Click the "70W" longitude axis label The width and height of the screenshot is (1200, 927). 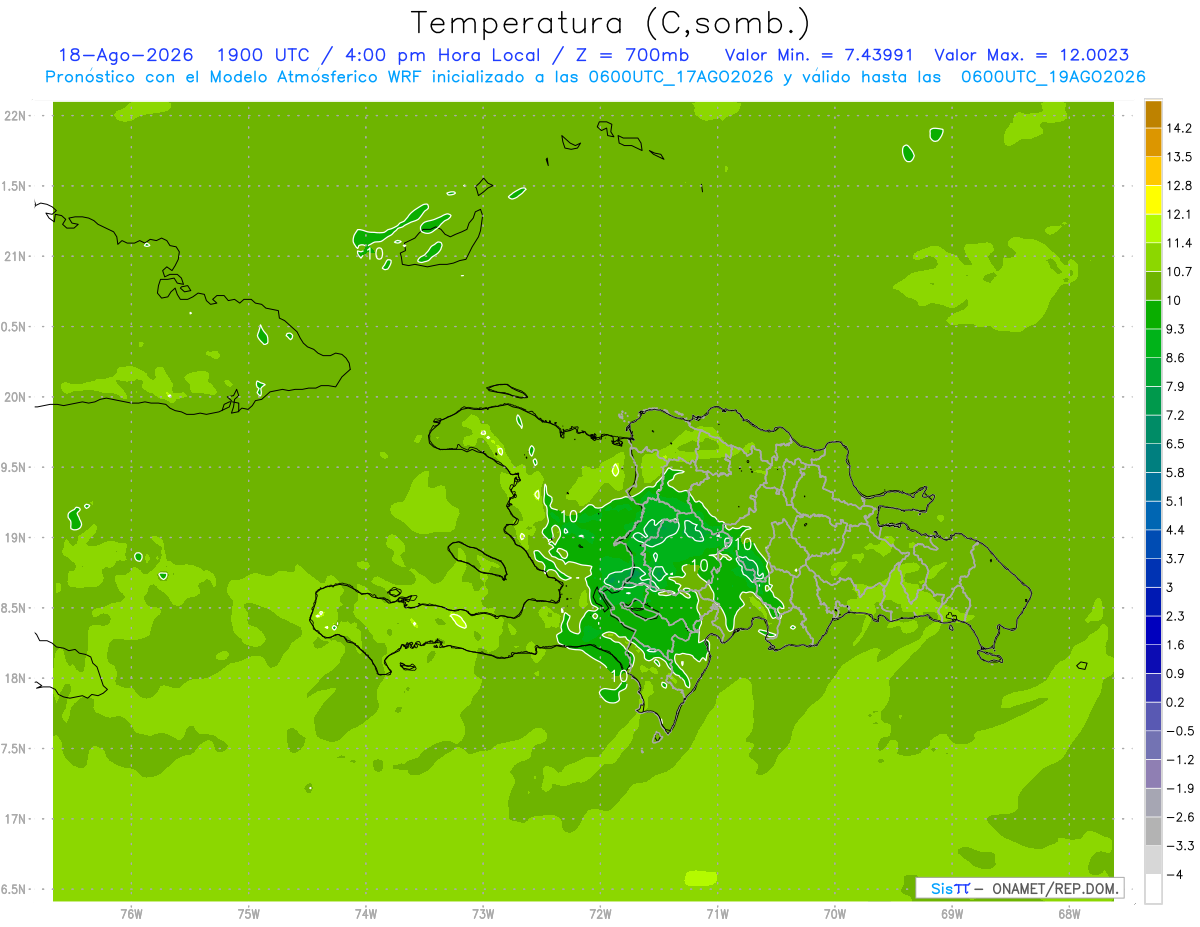point(835,914)
